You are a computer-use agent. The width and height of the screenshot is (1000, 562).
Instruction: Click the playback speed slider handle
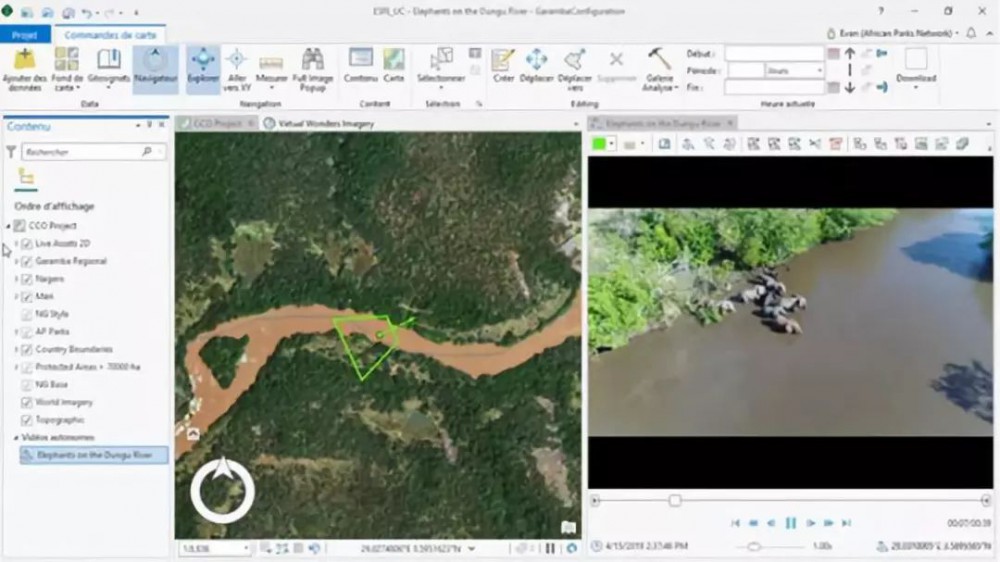754,547
